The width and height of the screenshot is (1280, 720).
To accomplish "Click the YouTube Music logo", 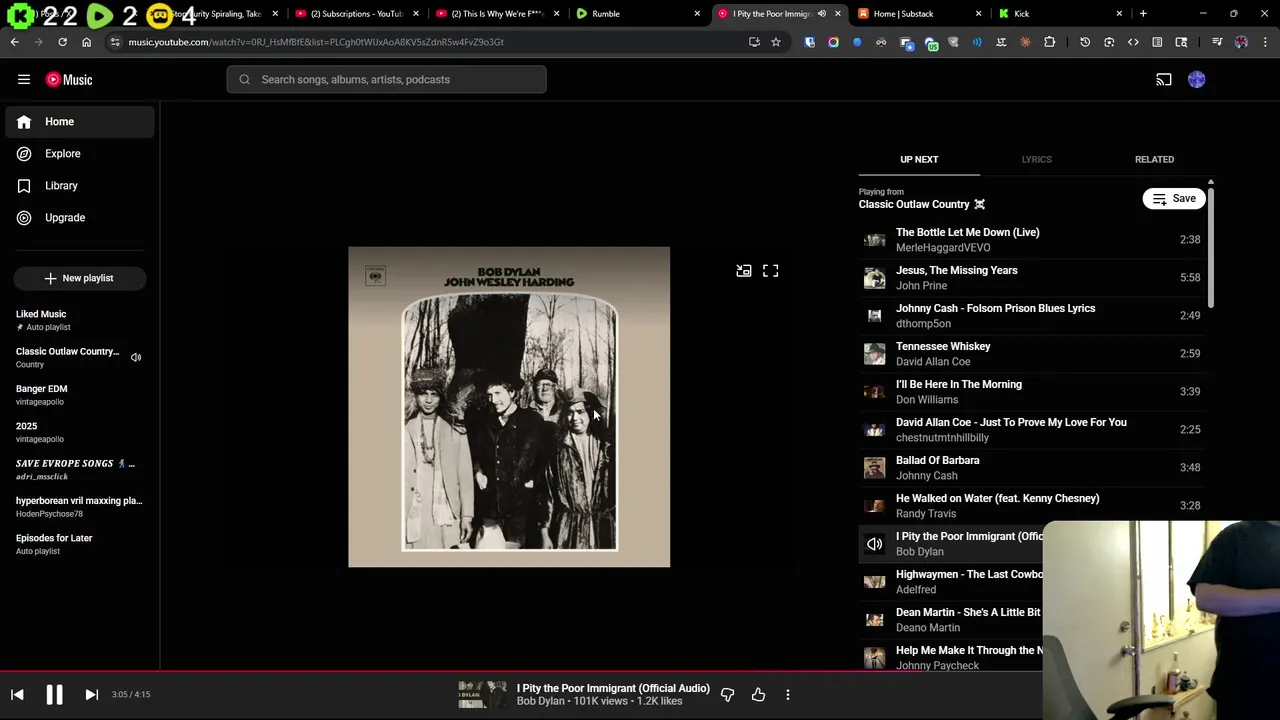I will coord(69,79).
